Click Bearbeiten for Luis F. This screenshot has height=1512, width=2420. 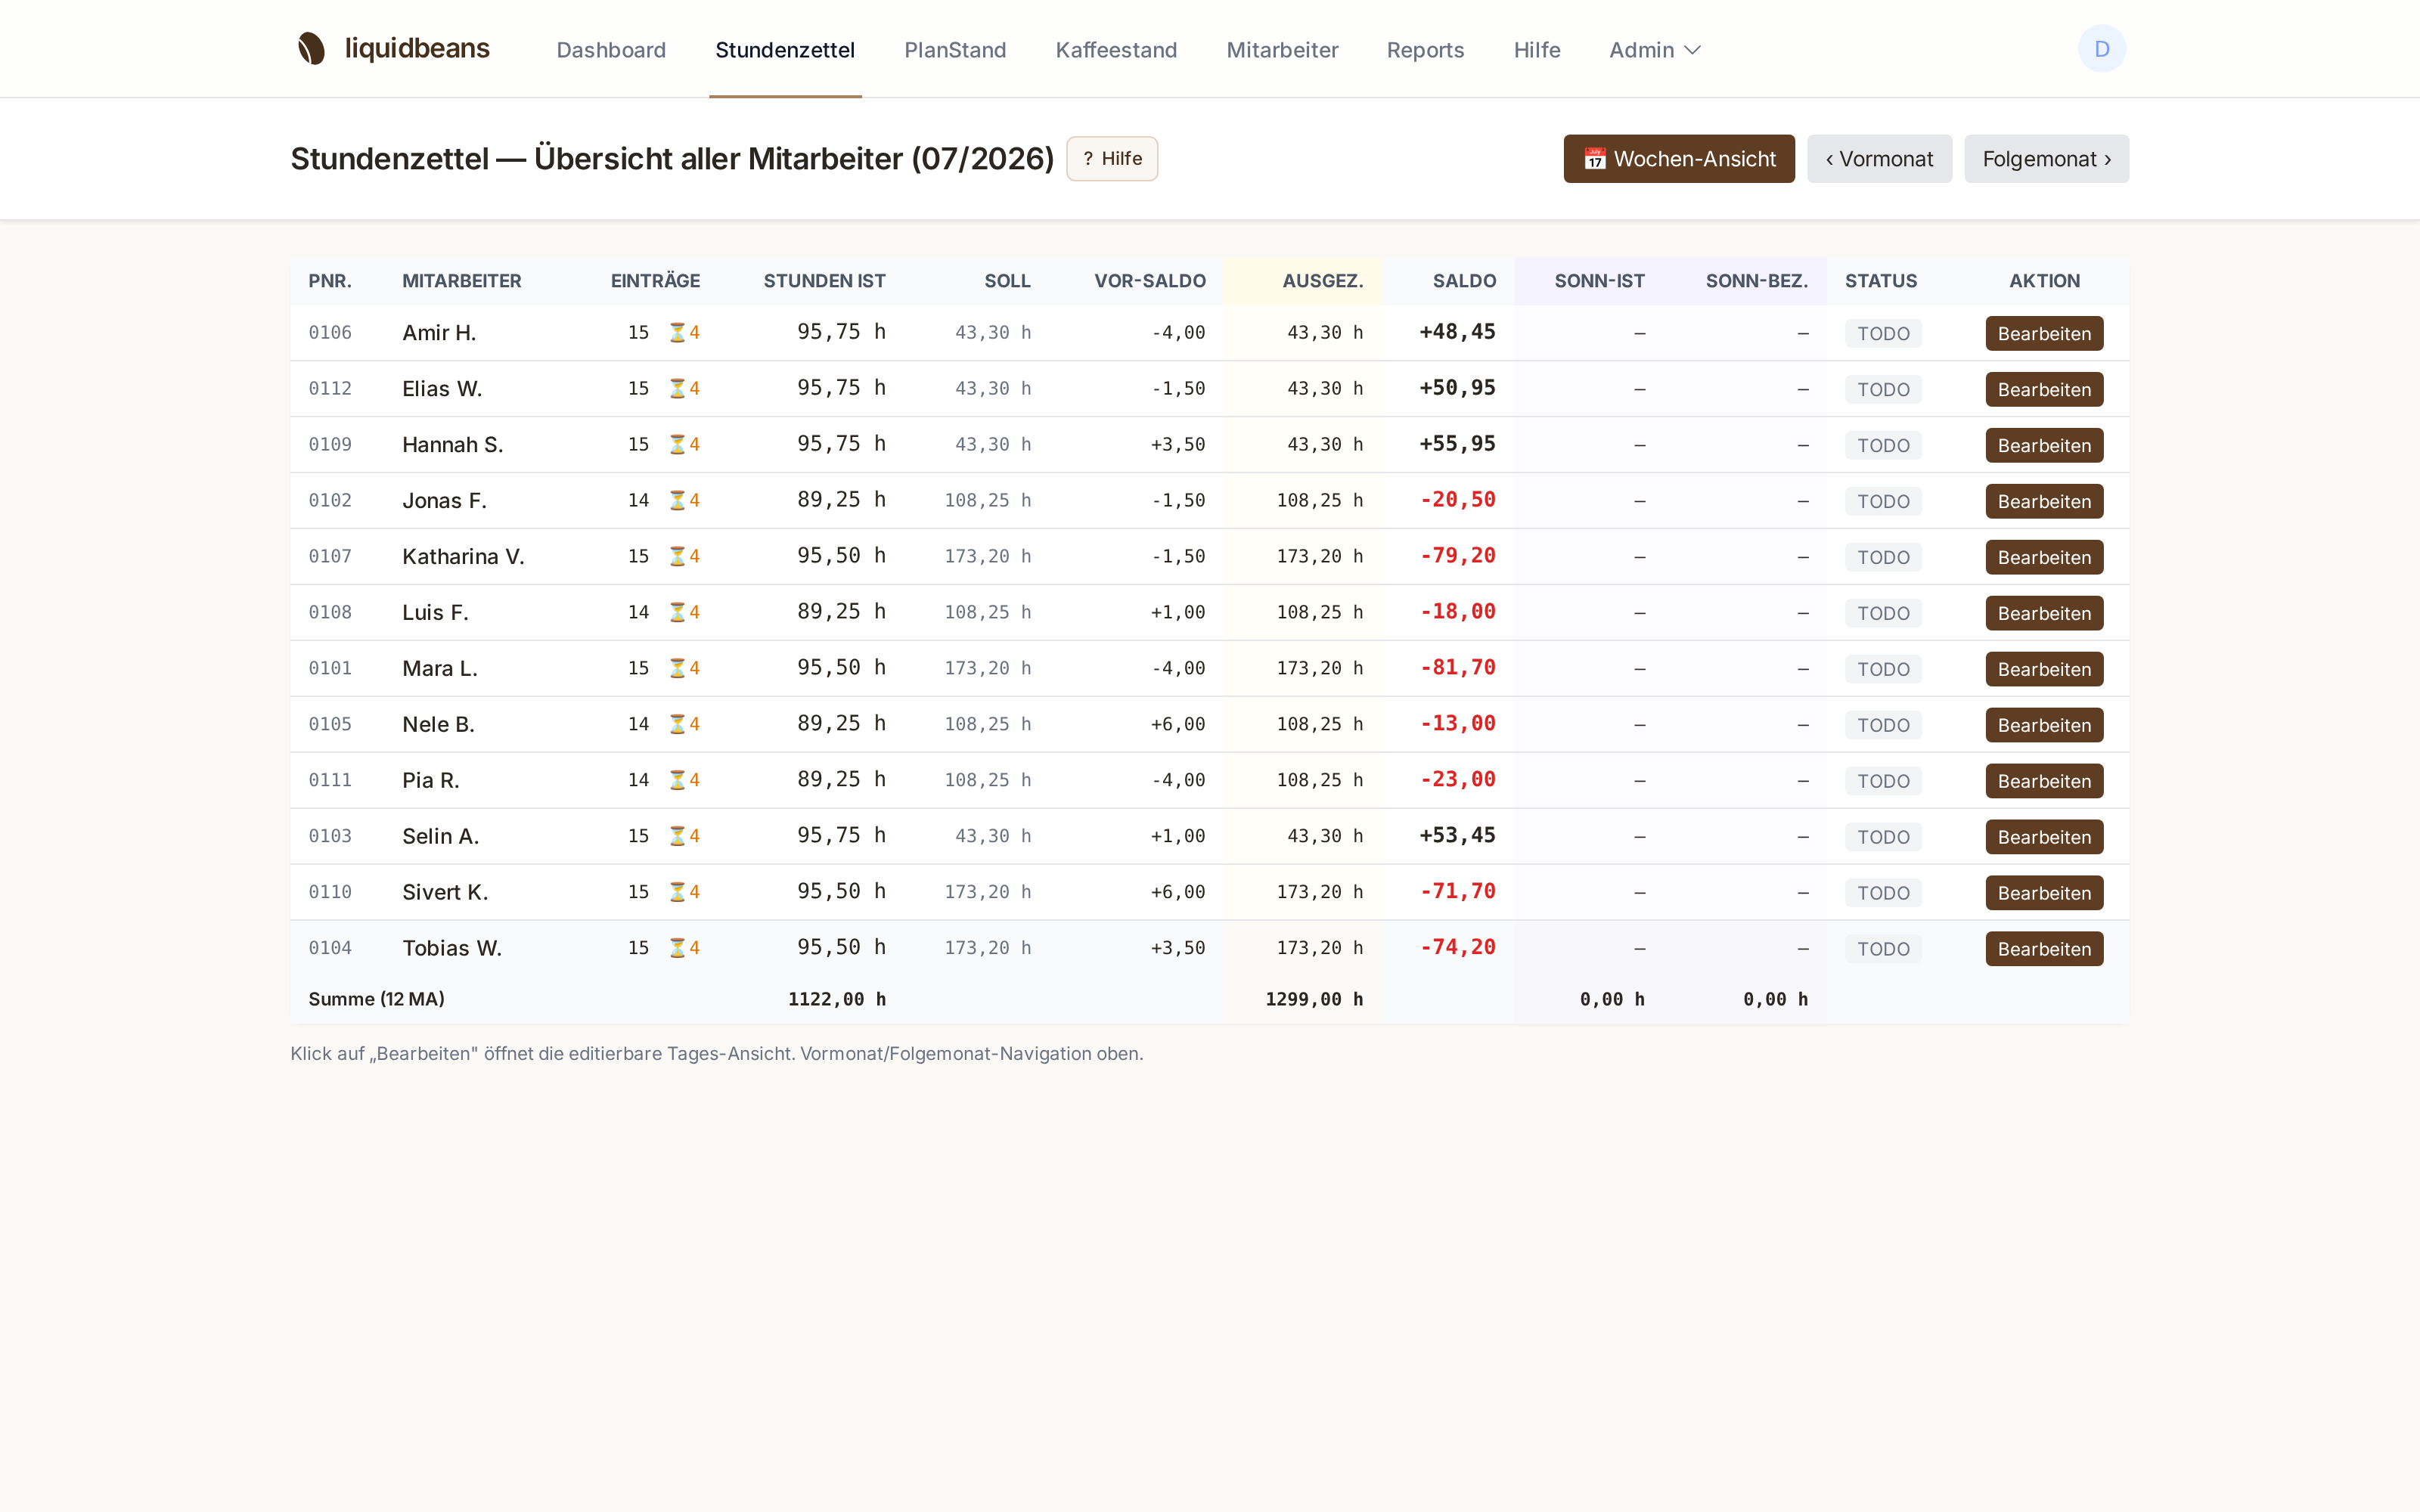tap(2044, 614)
